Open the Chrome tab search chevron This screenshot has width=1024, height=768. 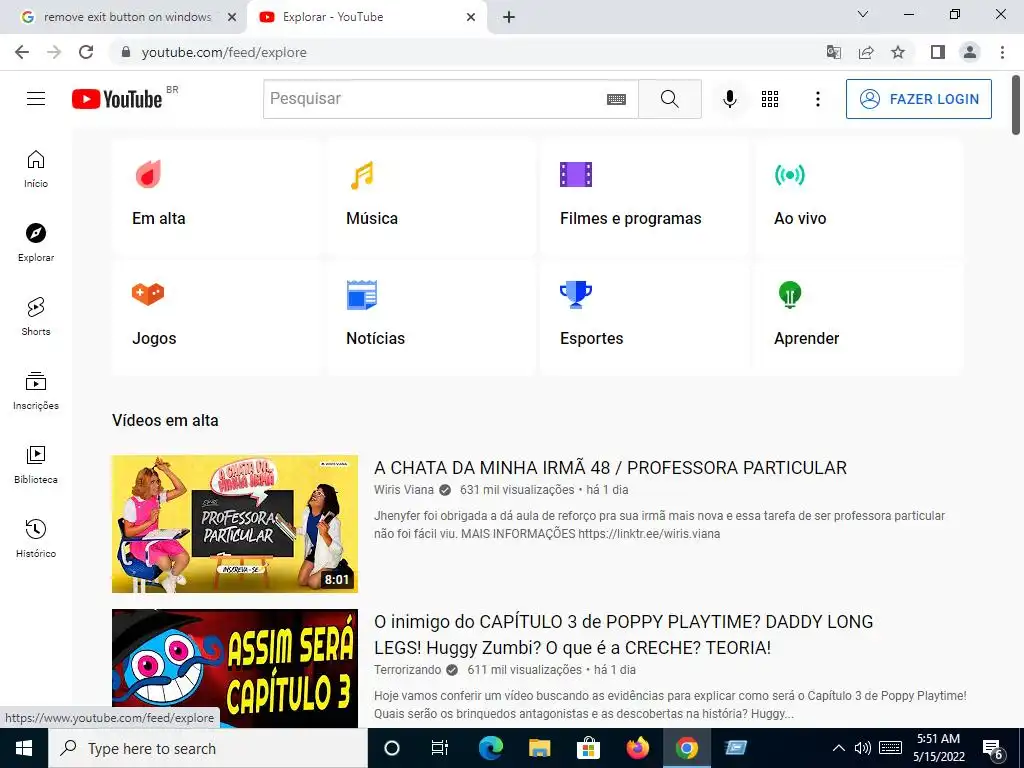pos(863,14)
